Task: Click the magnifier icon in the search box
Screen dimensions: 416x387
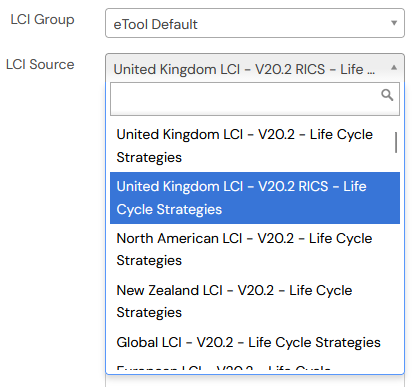Action: click(x=387, y=95)
